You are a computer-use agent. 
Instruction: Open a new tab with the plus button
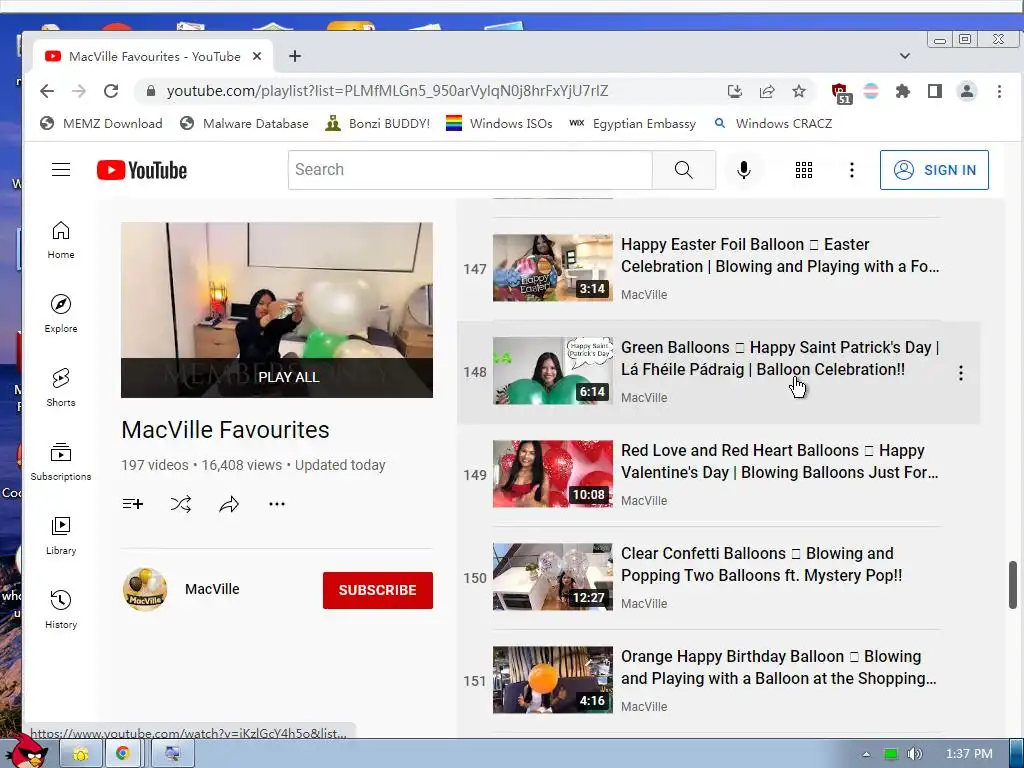click(x=295, y=56)
